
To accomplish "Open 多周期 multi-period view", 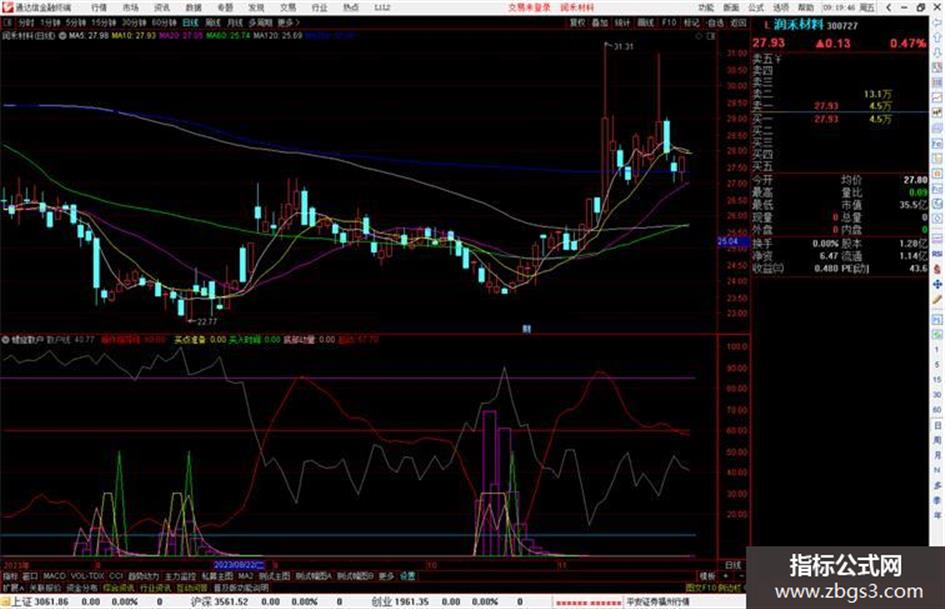I will [260, 22].
